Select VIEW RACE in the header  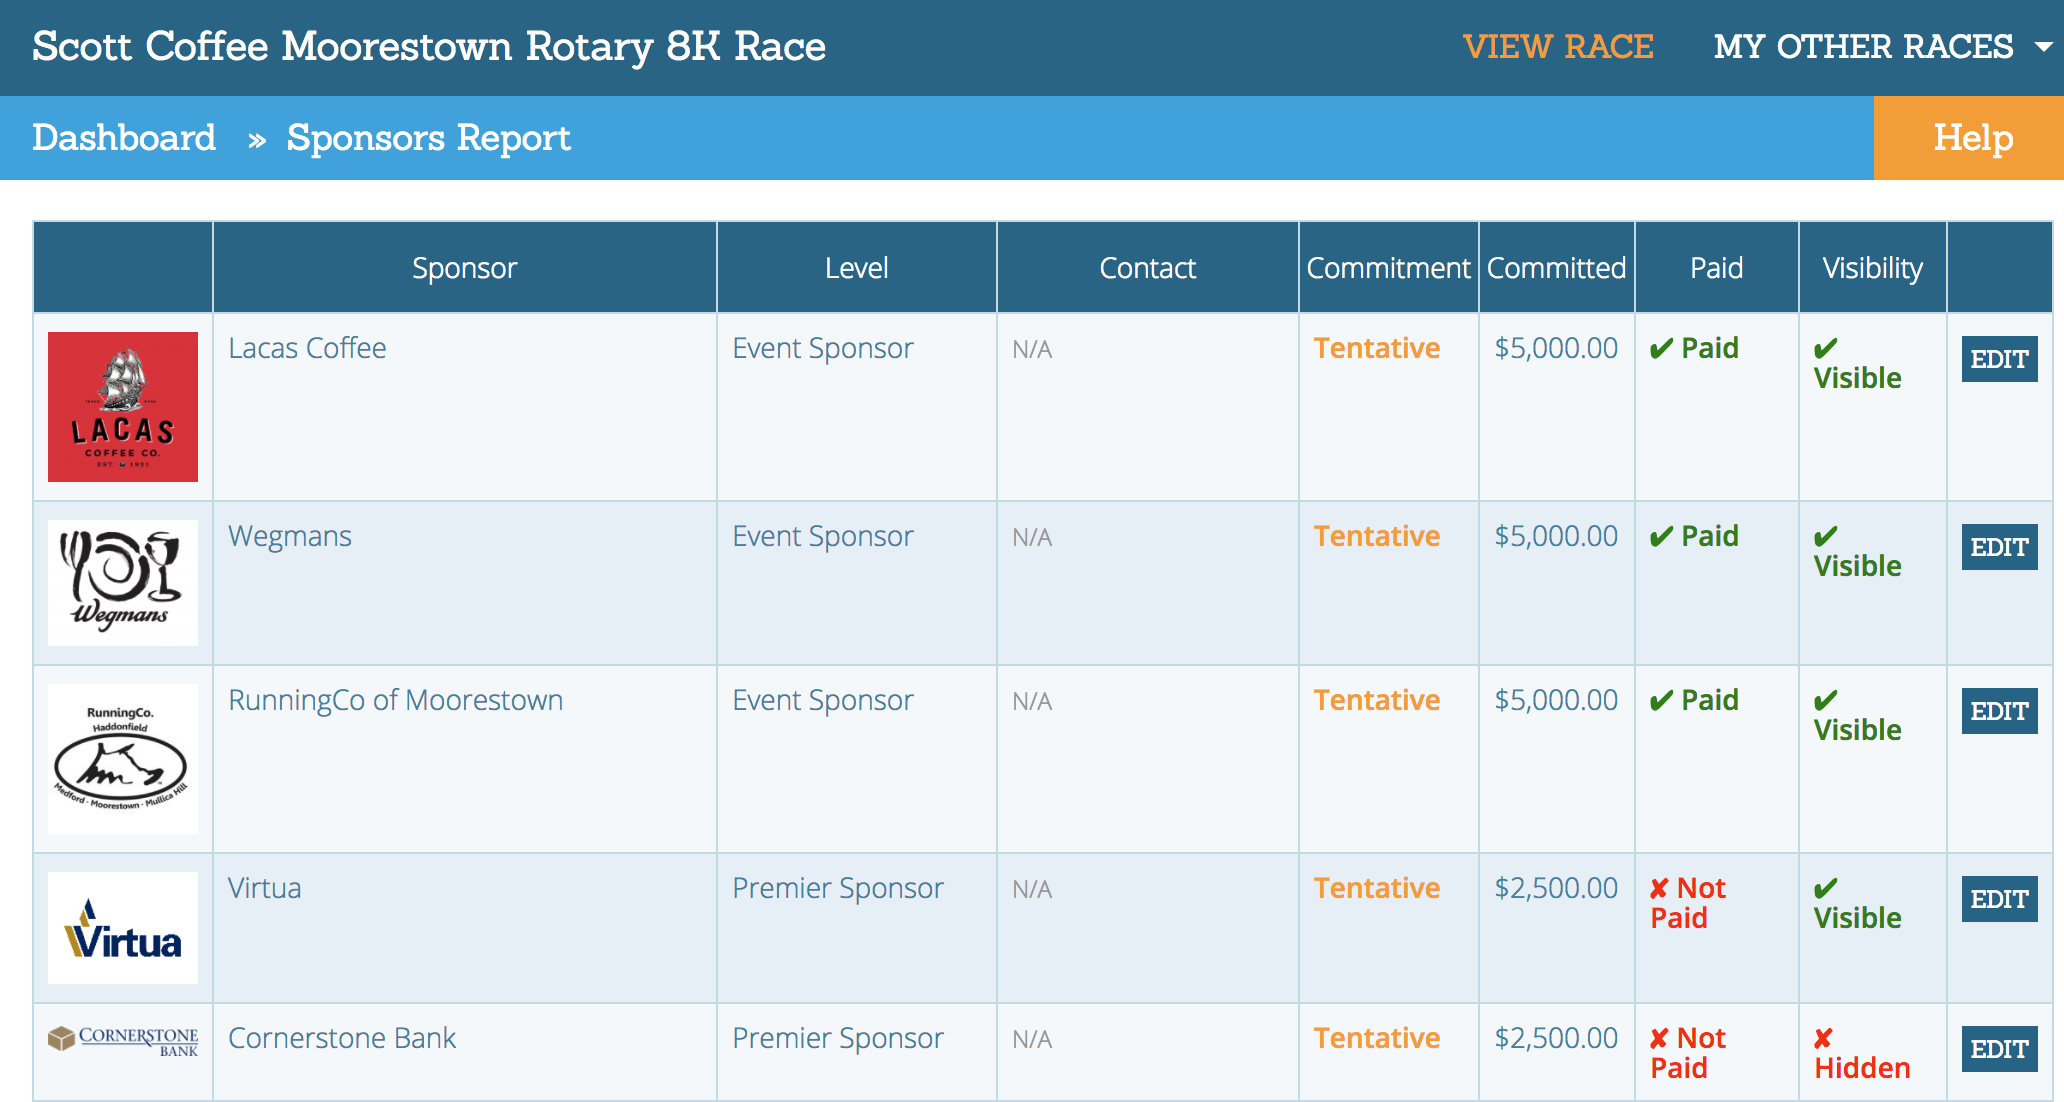pyautogui.click(x=1560, y=46)
